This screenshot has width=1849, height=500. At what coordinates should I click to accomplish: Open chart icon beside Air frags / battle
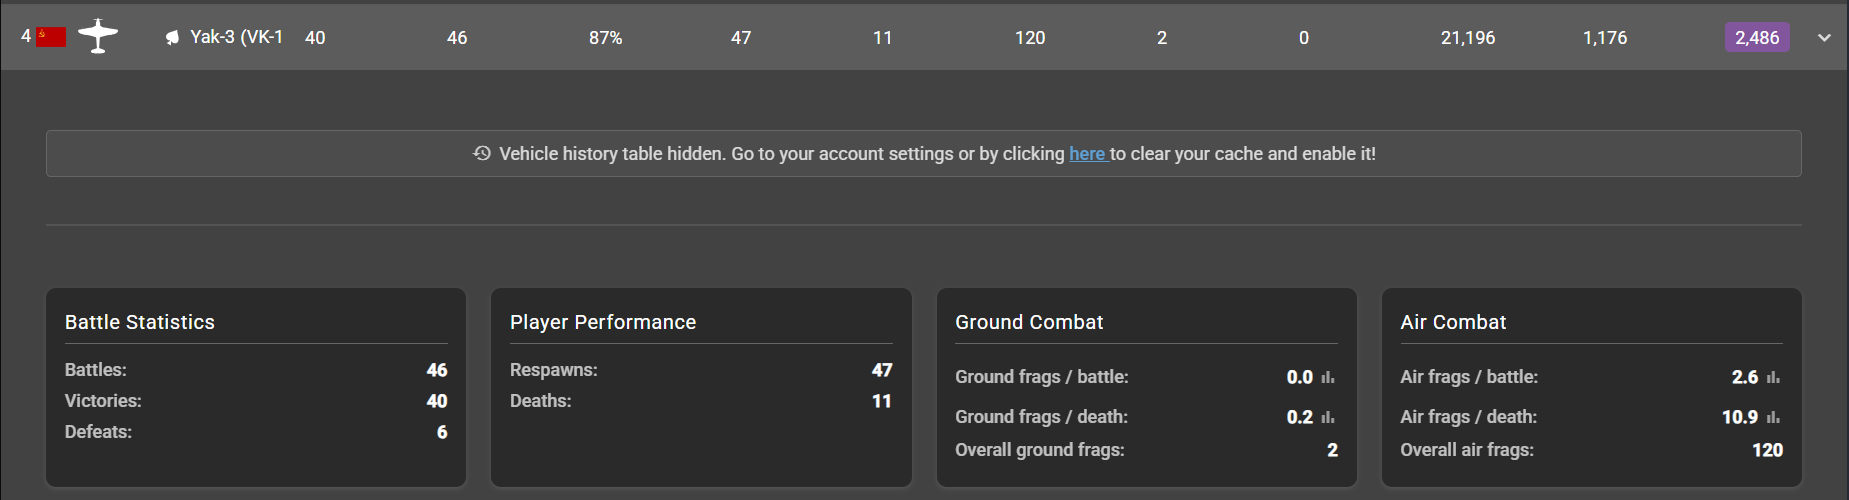tap(1773, 378)
